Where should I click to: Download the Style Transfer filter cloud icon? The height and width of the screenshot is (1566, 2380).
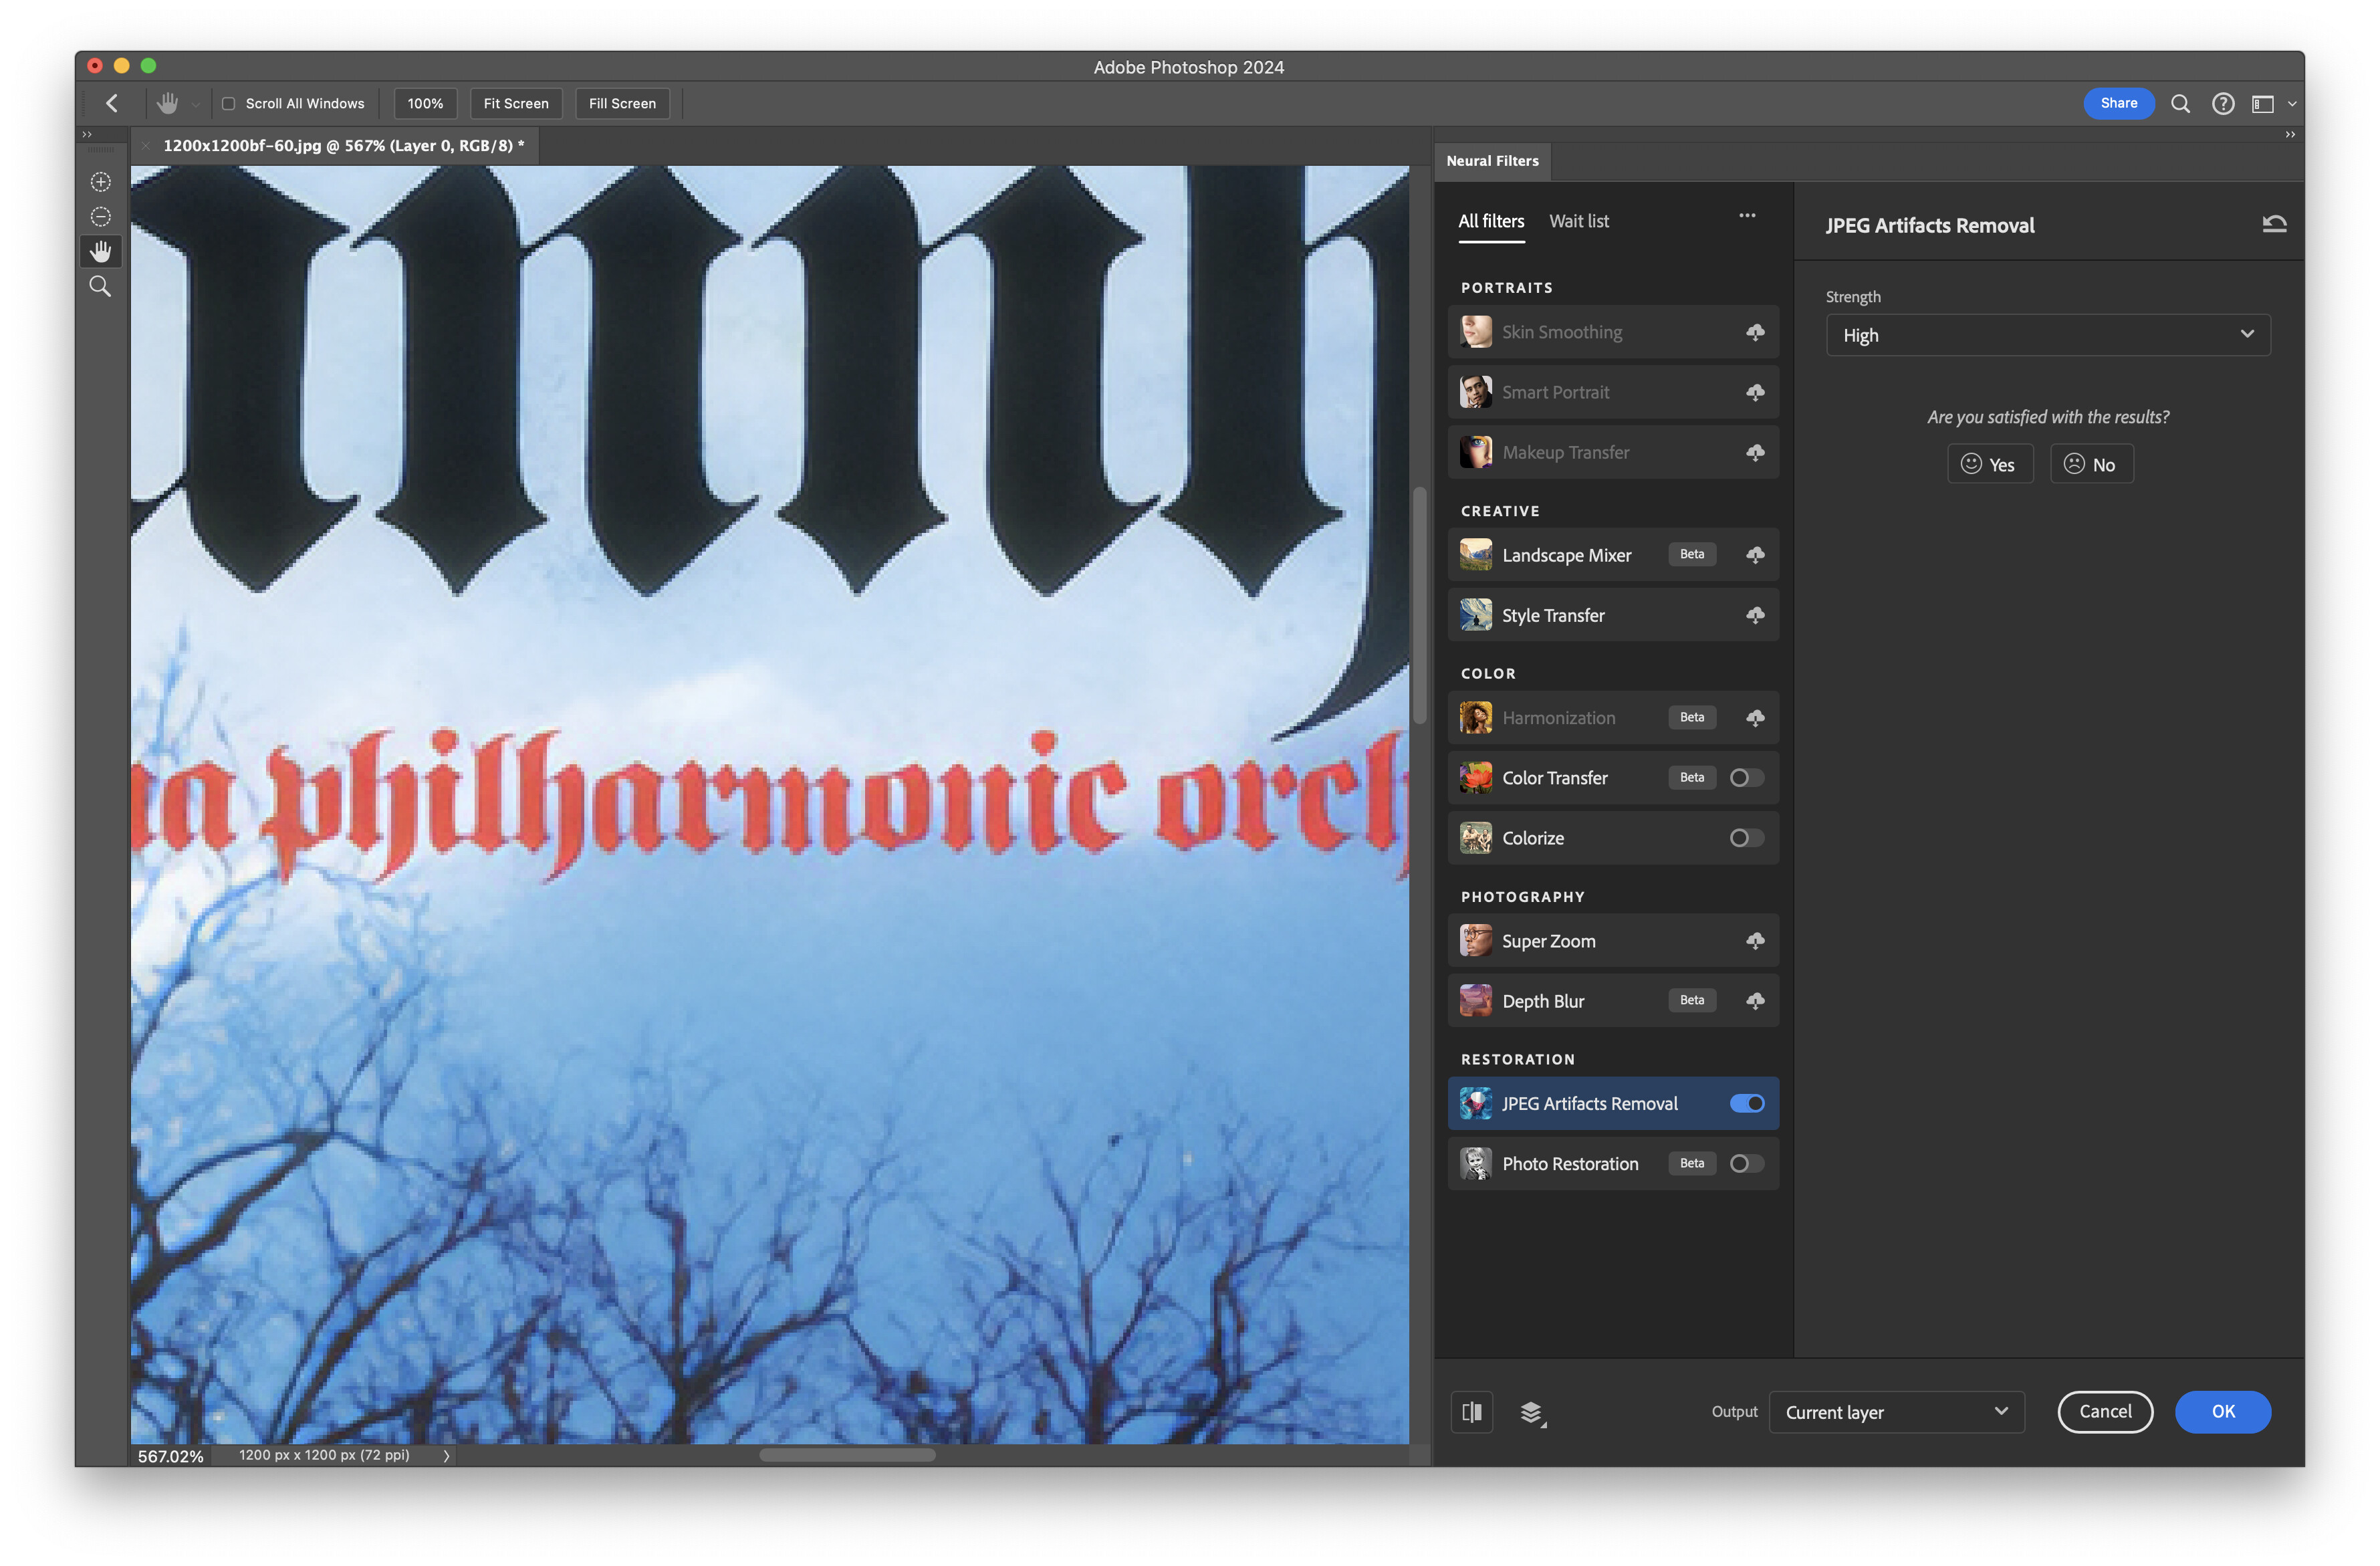[x=1755, y=615]
